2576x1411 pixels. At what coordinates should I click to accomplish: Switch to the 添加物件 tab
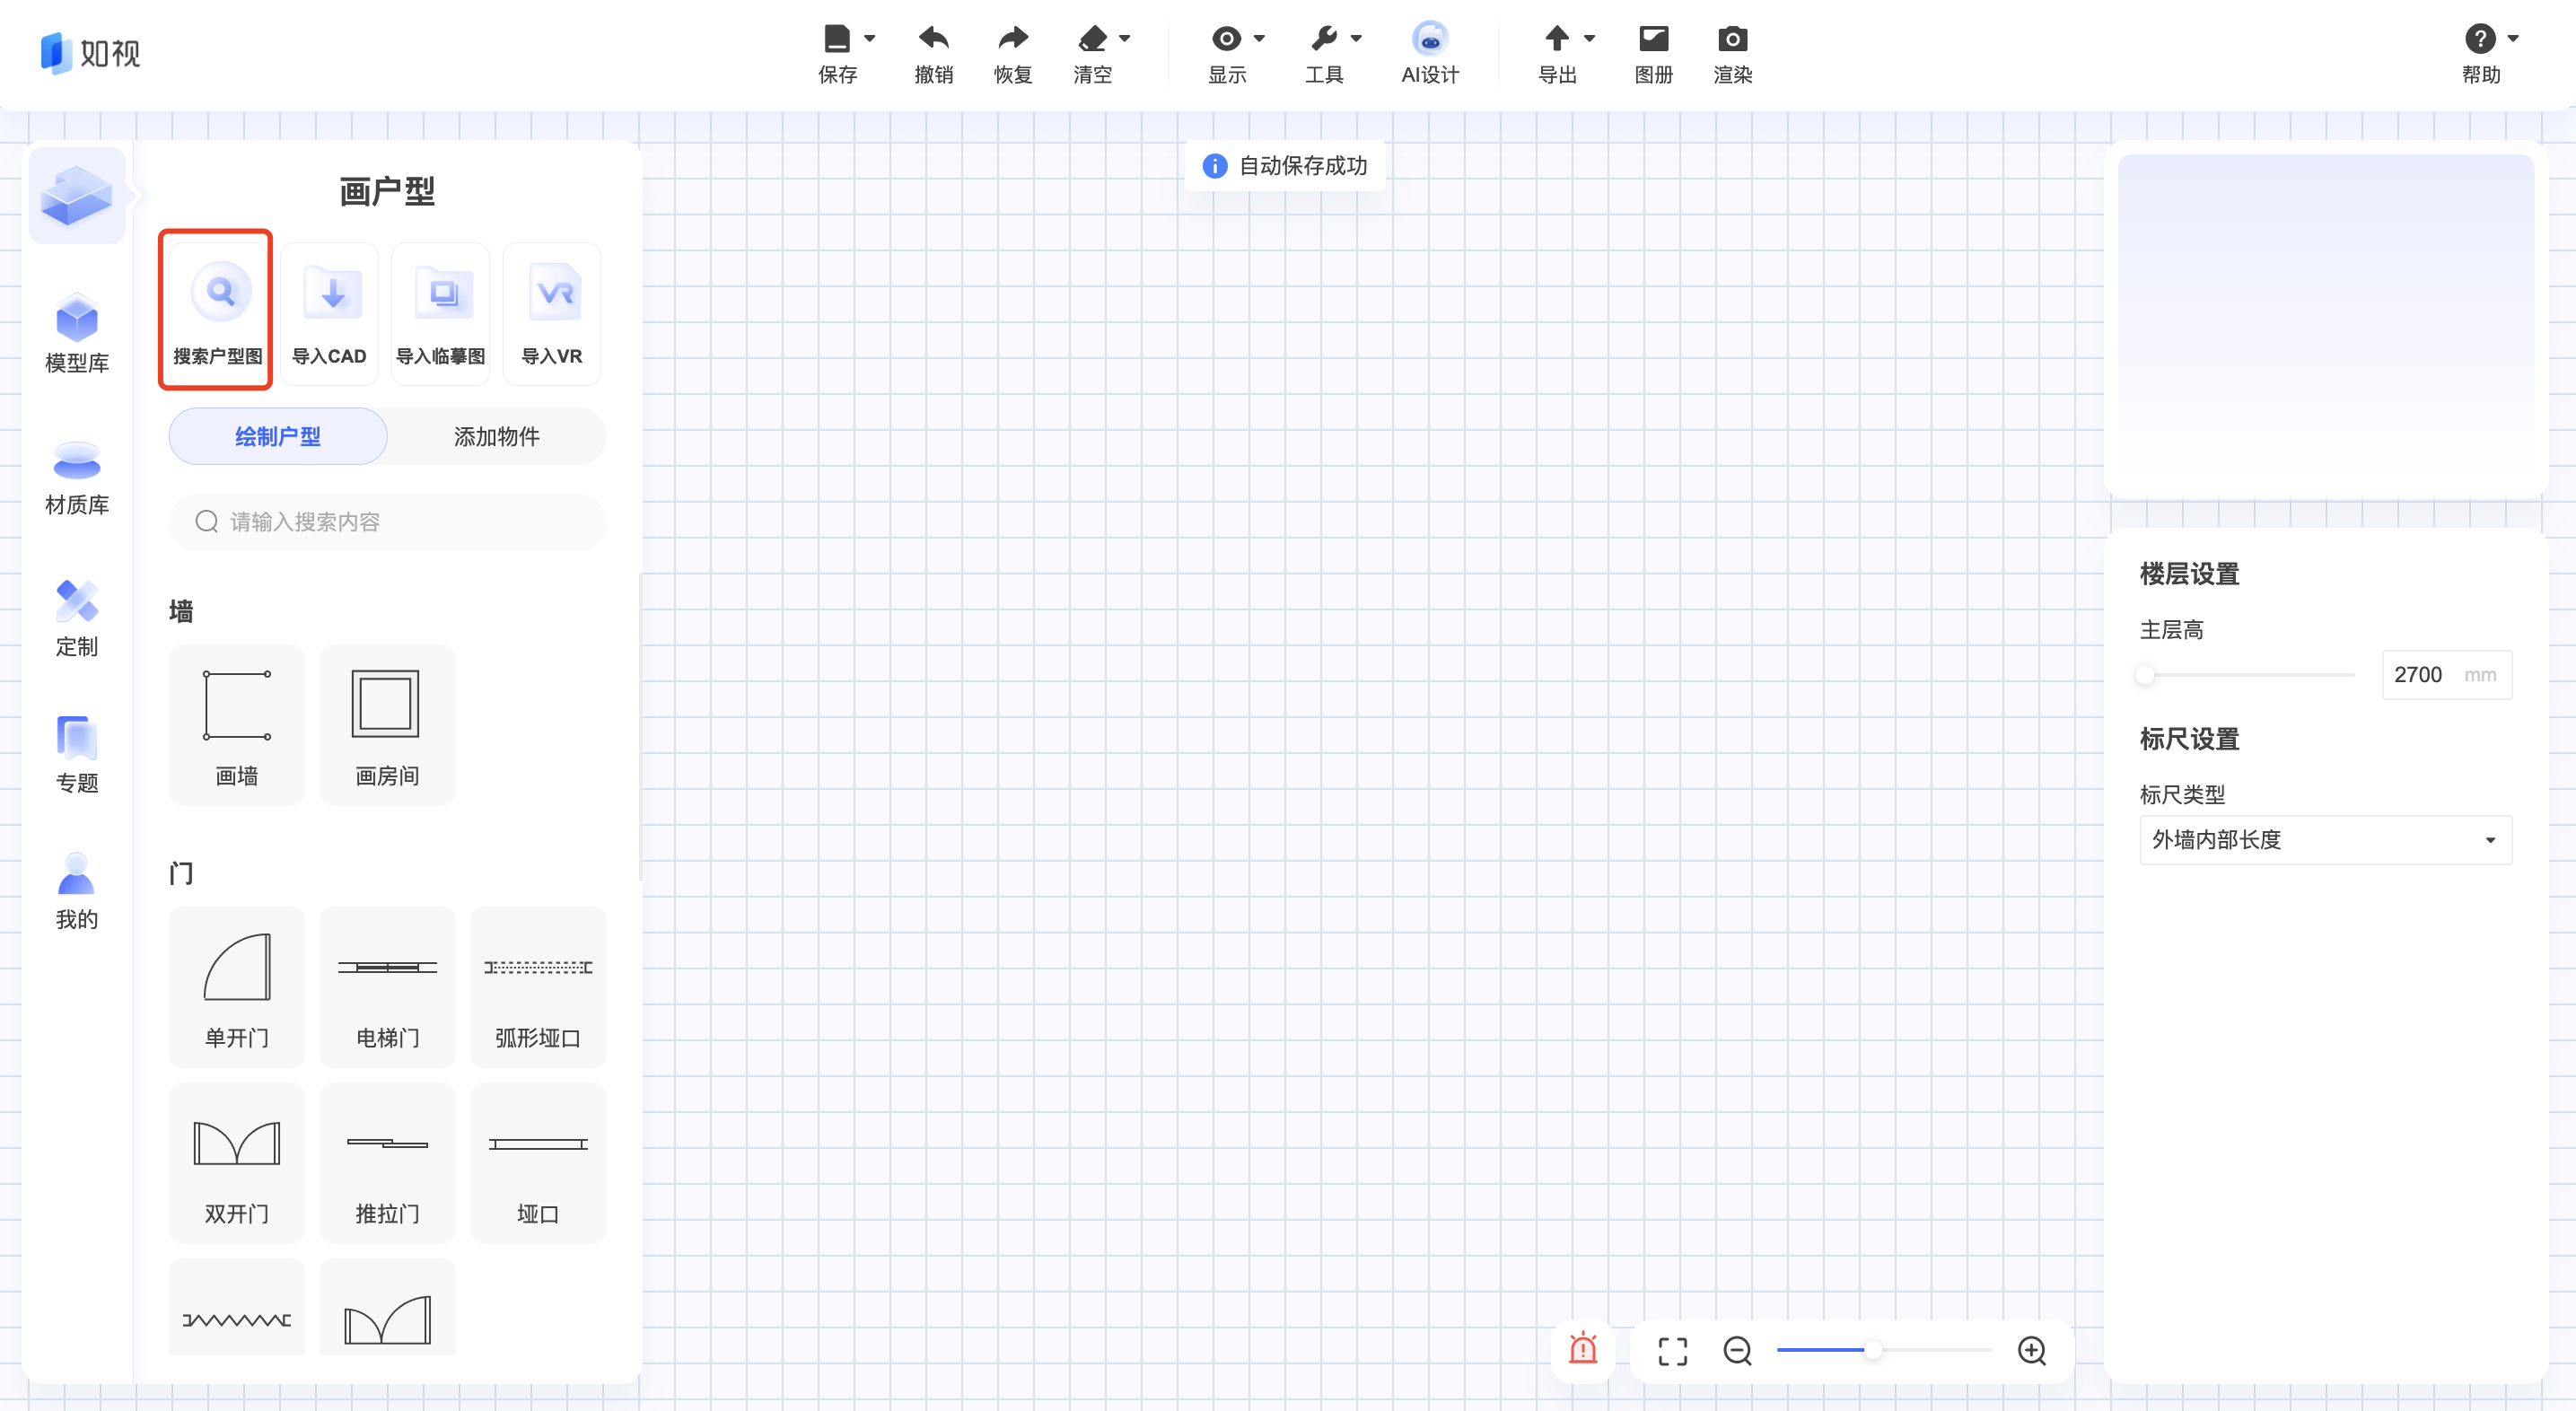pyautogui.click(x=496, y=436)
